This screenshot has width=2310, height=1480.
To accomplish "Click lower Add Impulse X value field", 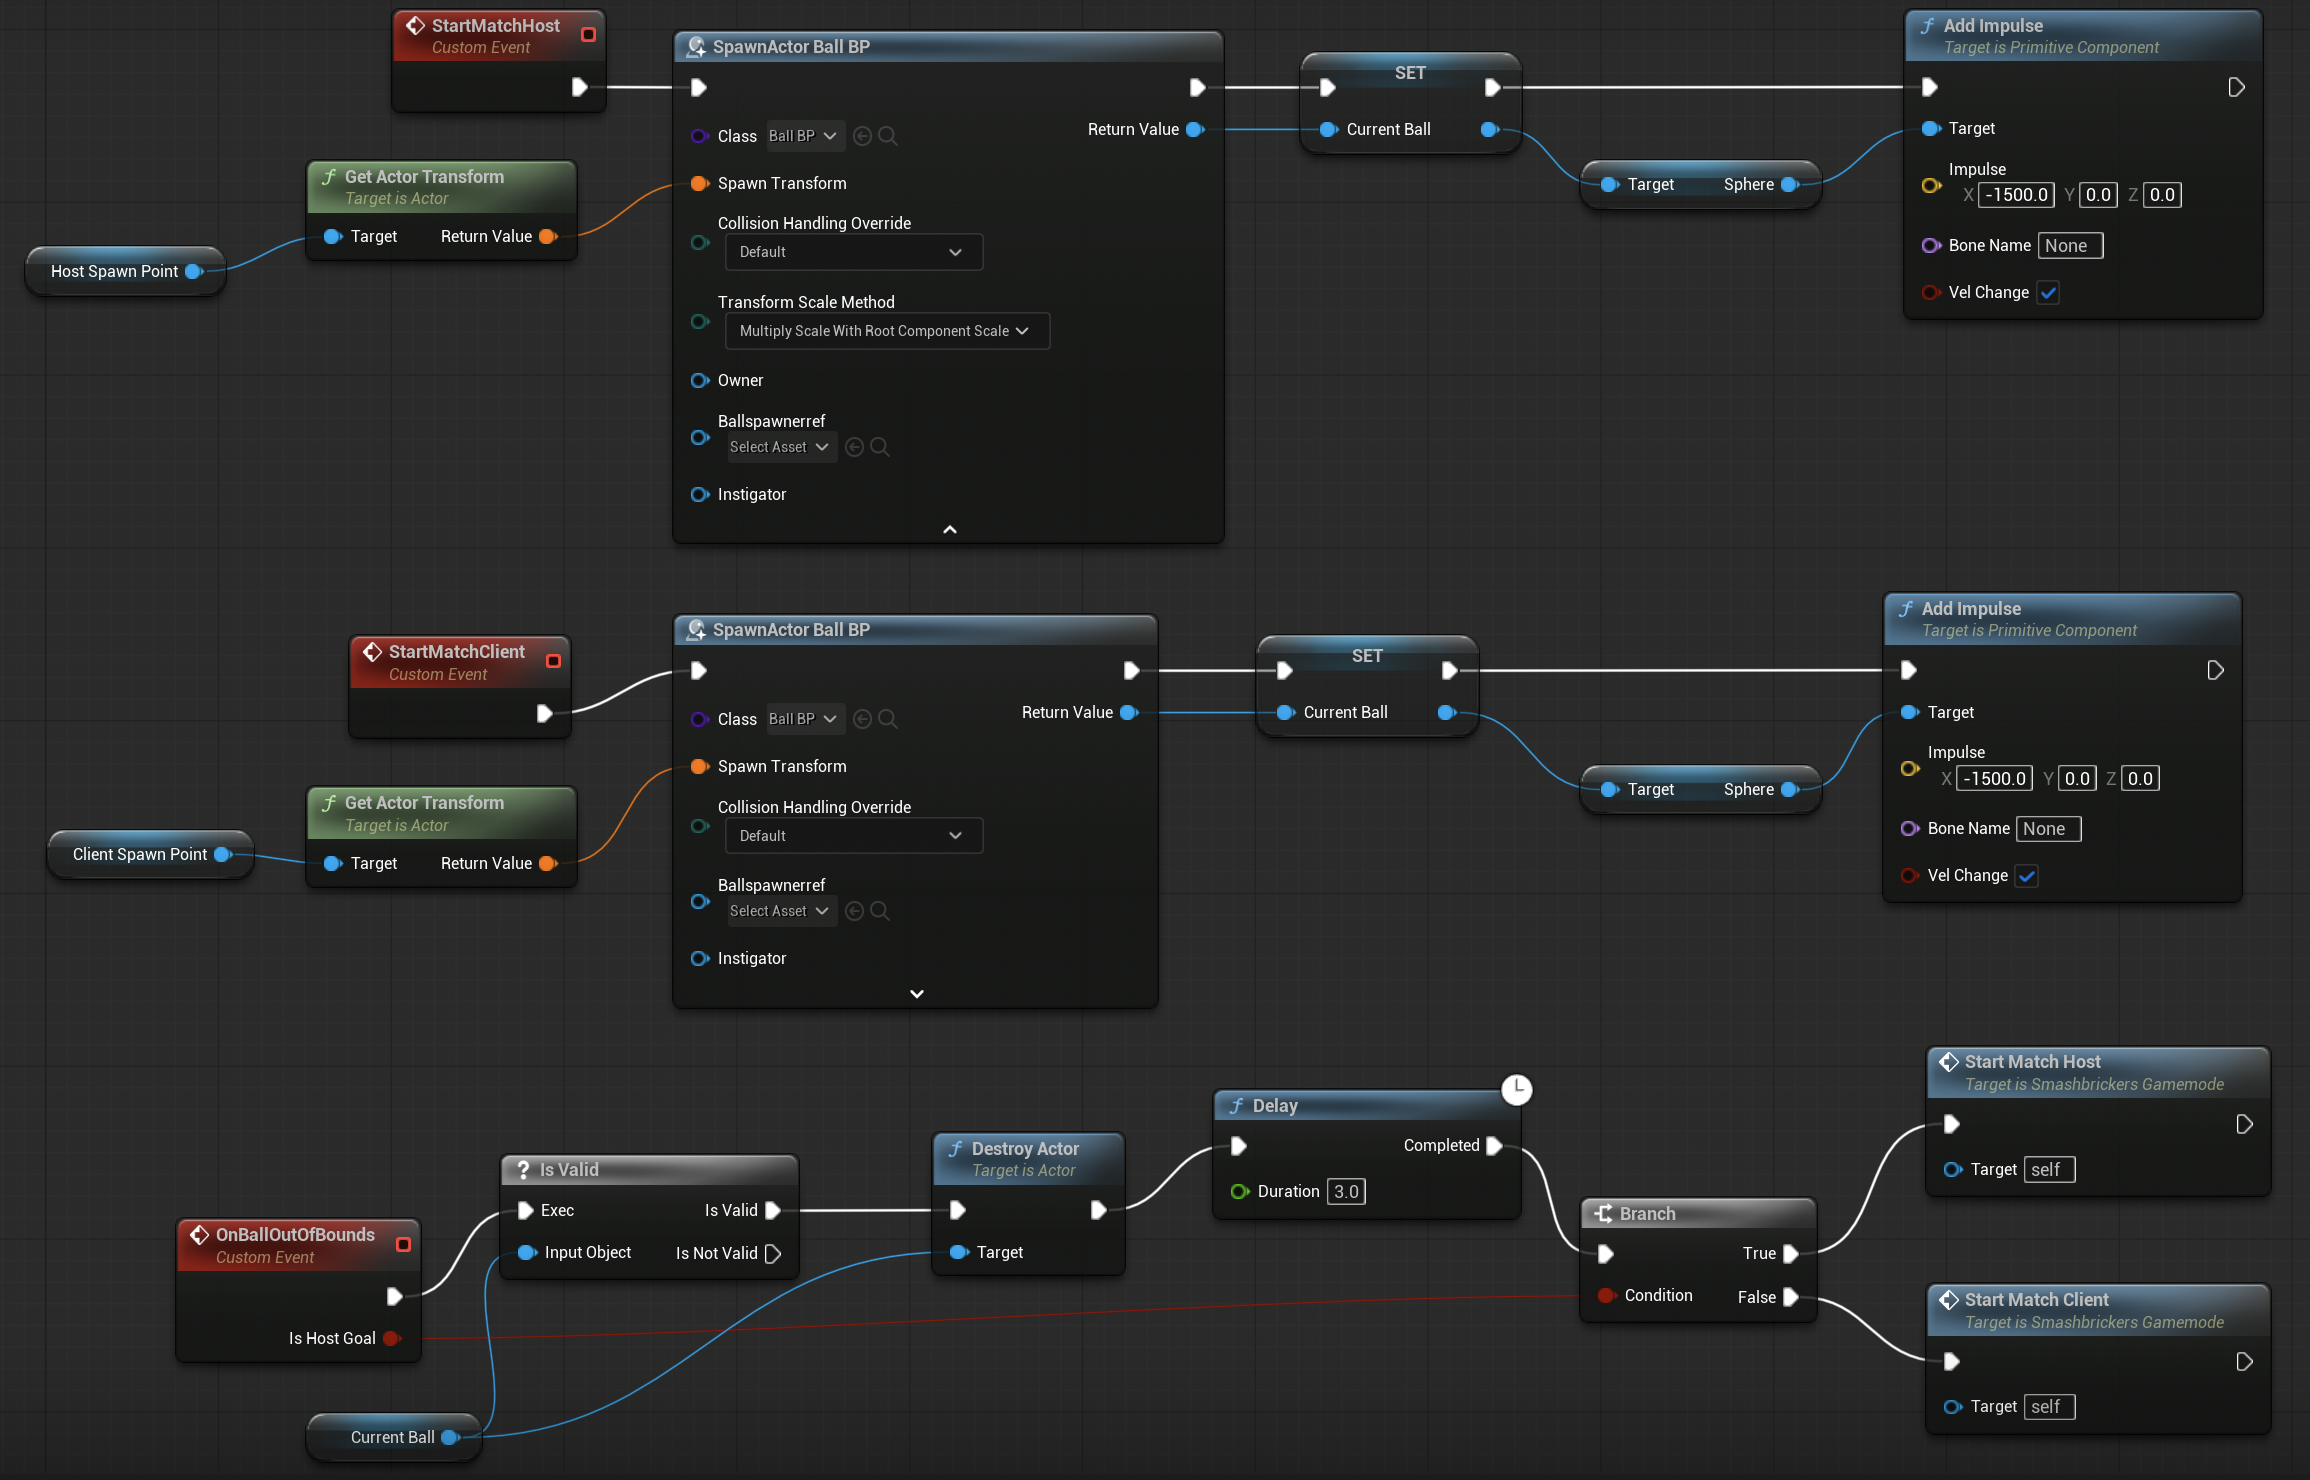I will (x=1995, y=779).
